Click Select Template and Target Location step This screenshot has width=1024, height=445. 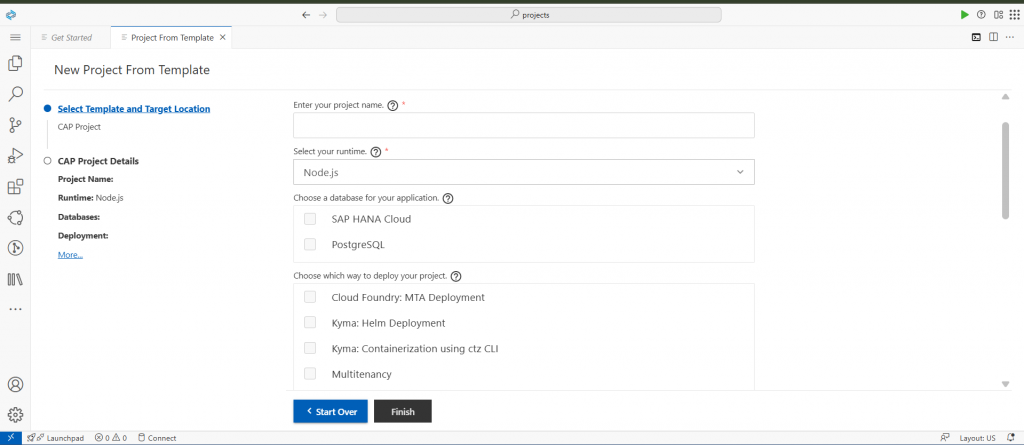click(x=134, y=109)
